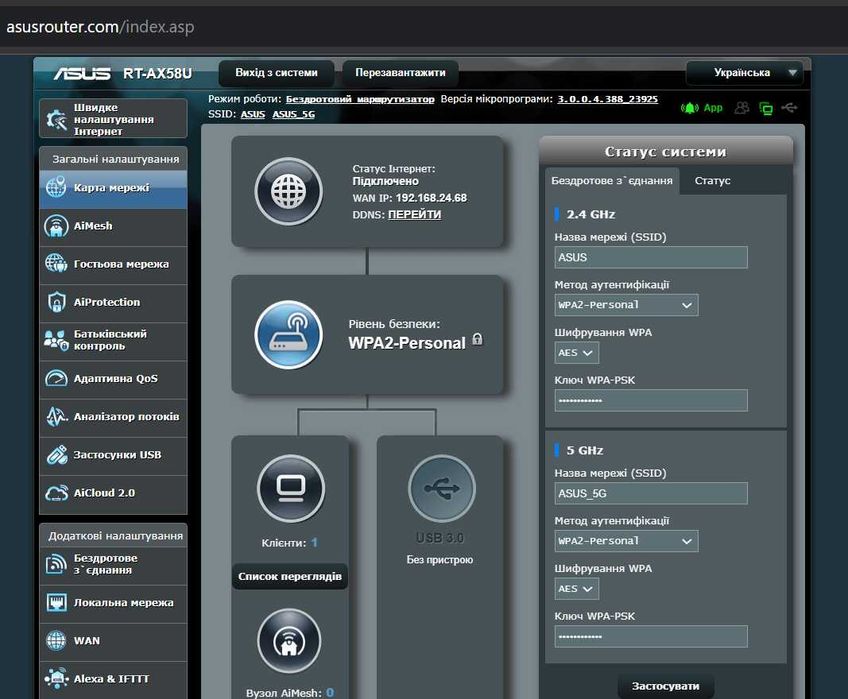This screenshot has height=699, width=848.
Task: Open the ASUS App notification icon
Action: pos(701,108)
